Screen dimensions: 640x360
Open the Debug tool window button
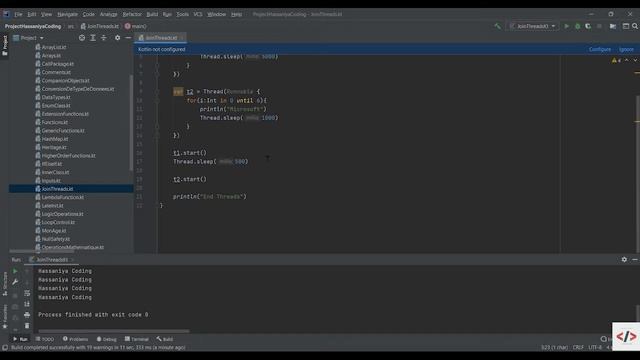pyautogui.click(x=107, y=339)
